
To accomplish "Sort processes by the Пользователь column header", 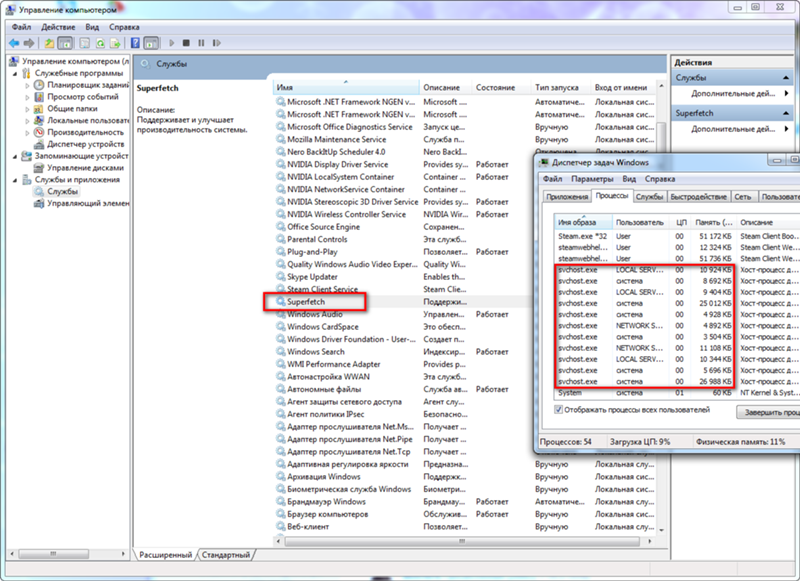I will pos(639,222).
